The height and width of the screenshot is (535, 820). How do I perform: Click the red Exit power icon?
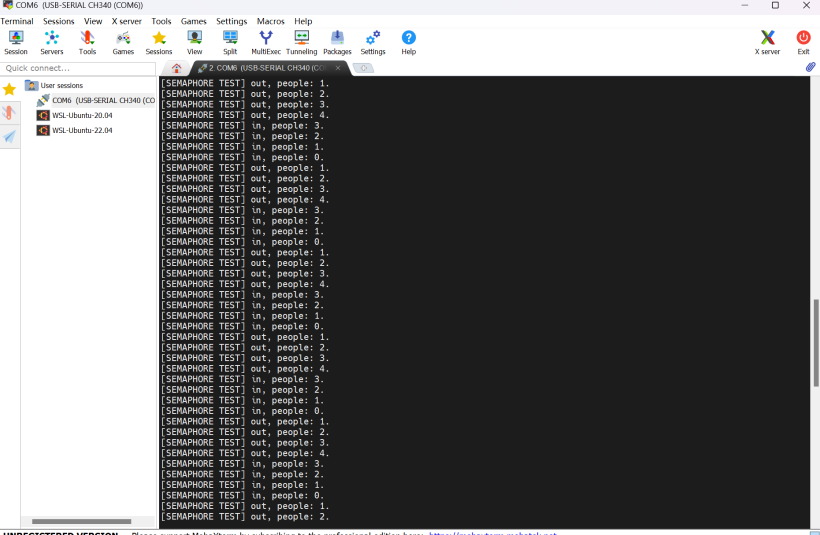coord(803,43)
